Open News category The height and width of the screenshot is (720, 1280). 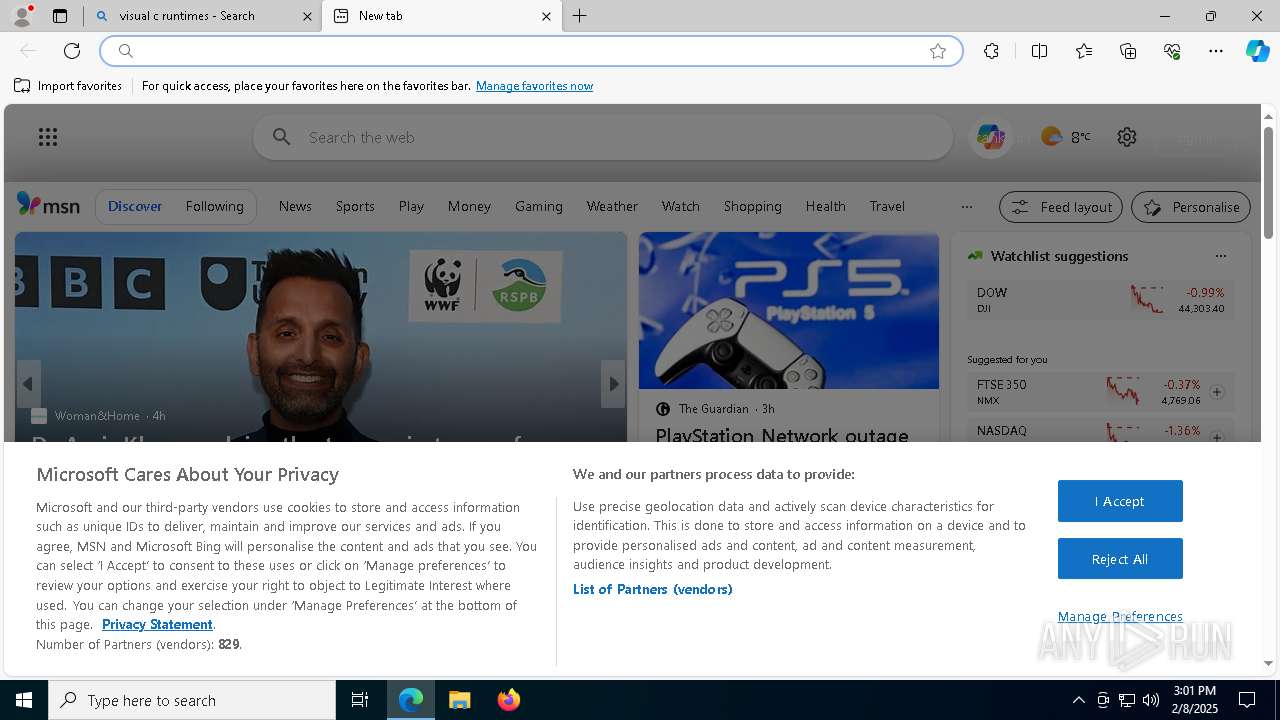click(x=295, y=206)
